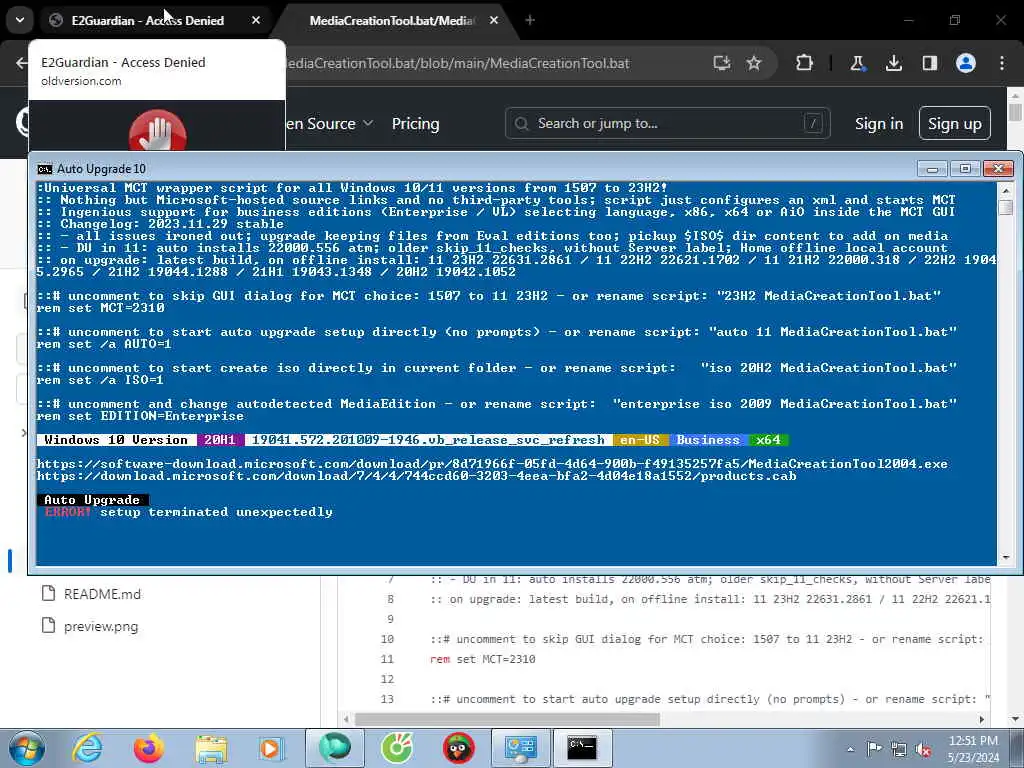Expand the GitHub Open Source dropdown

330,123
